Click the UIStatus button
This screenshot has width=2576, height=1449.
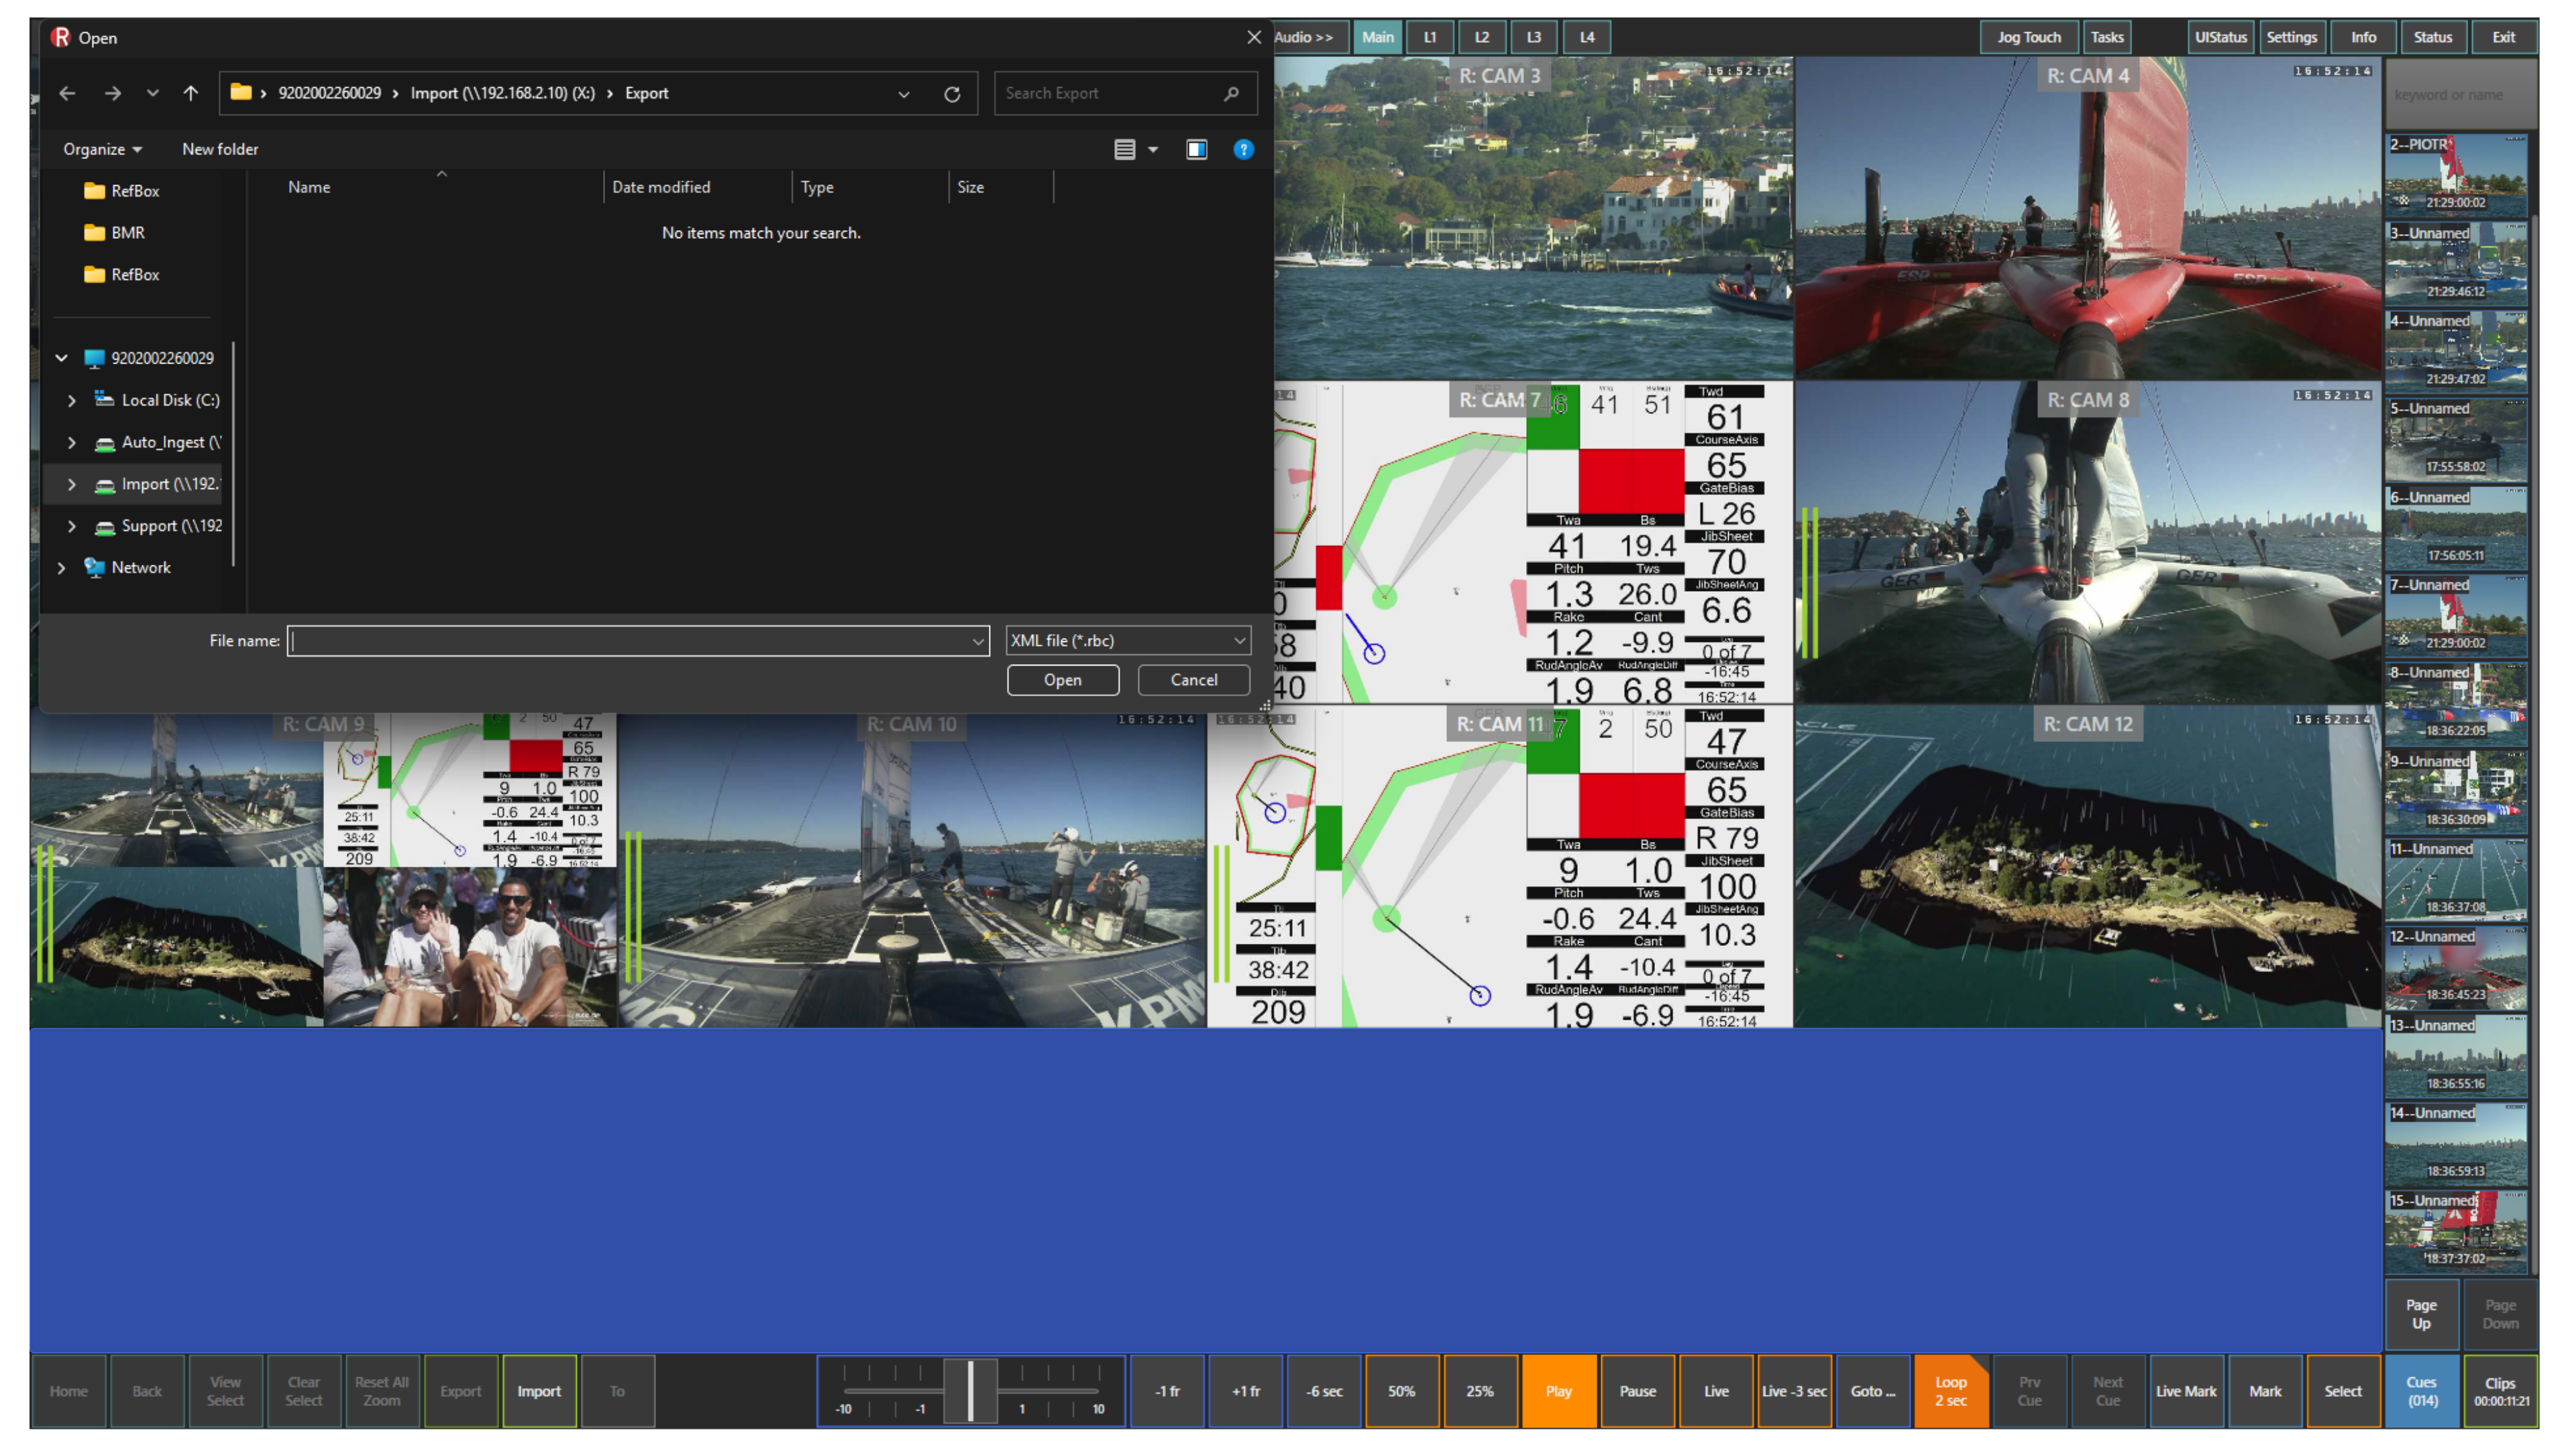click(x=2221, y=37)
